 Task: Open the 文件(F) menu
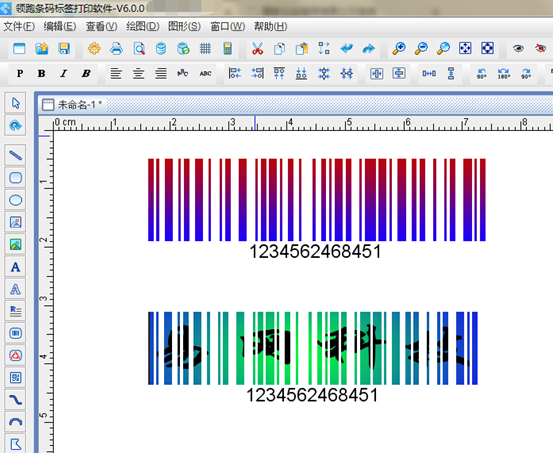pyautogui.click(x=19, y=26)
